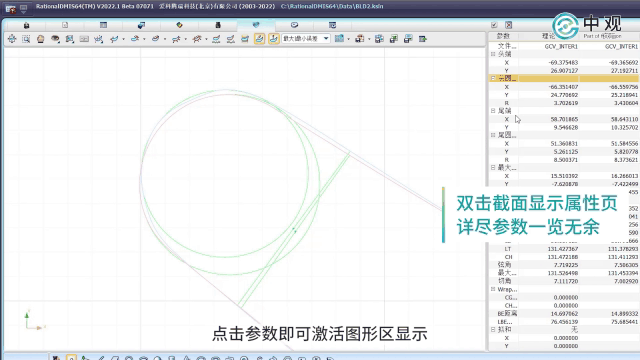Select the 弦角 parameter row label
The image size is (640, 360).
click(x=505, y=265)
